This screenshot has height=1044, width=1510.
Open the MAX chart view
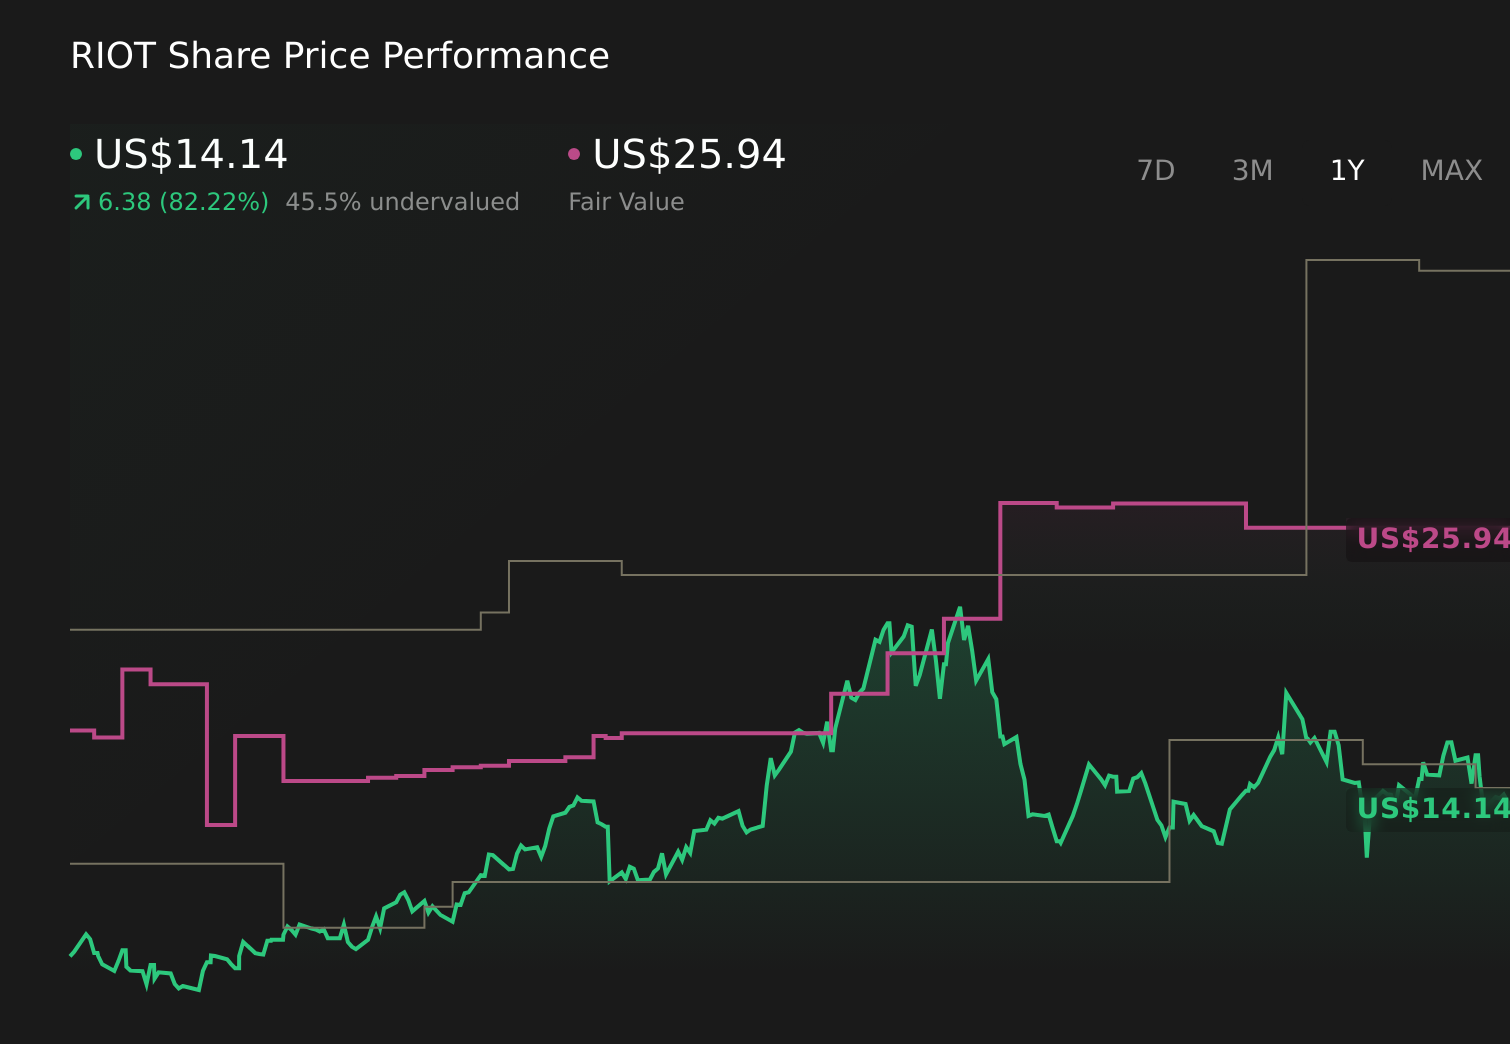pos(1450,170)
